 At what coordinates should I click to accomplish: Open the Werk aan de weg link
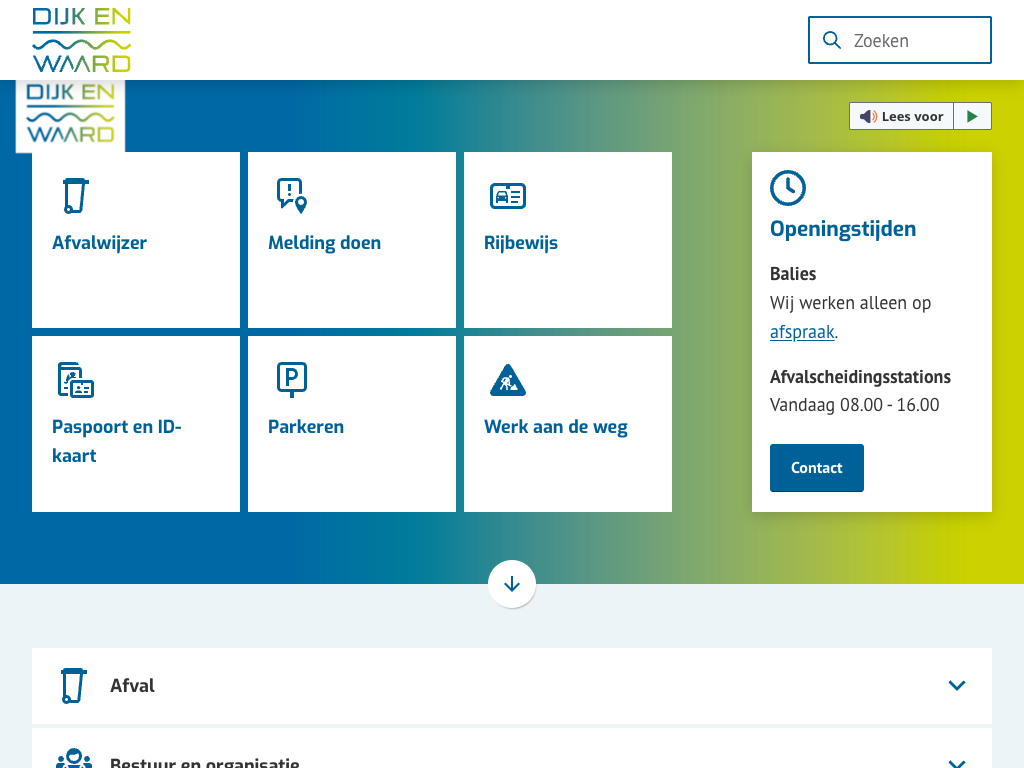pos(555,427)
